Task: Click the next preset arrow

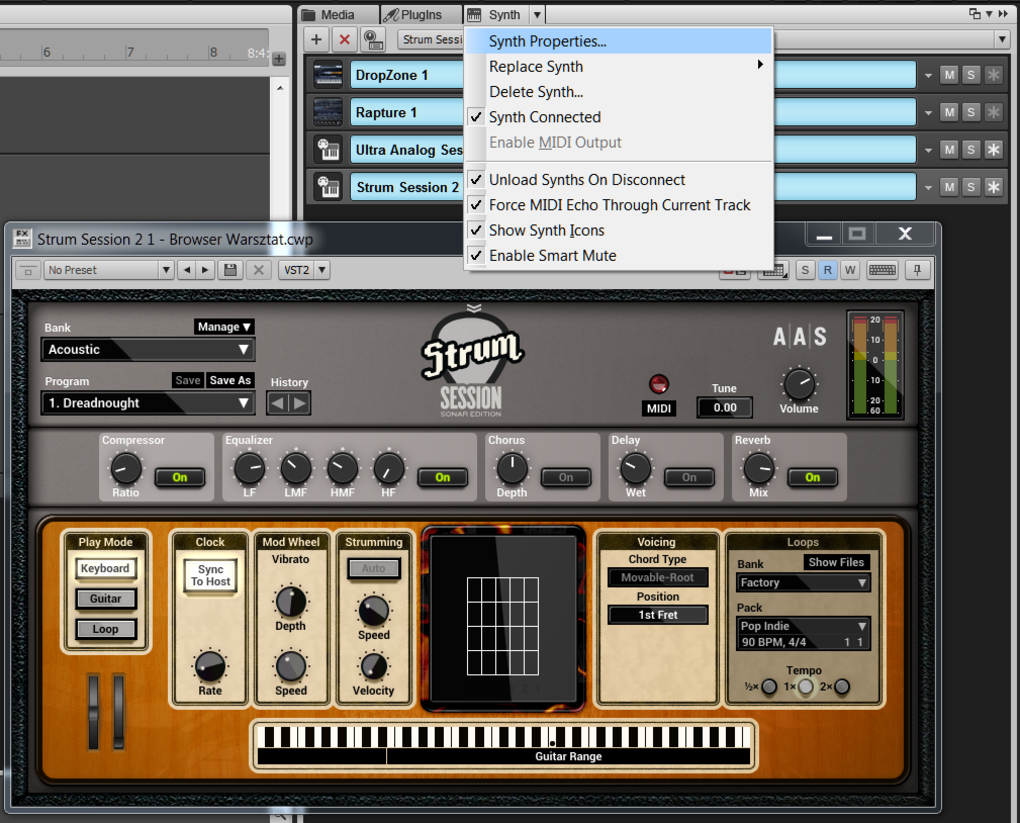Action: coord(205,270)
